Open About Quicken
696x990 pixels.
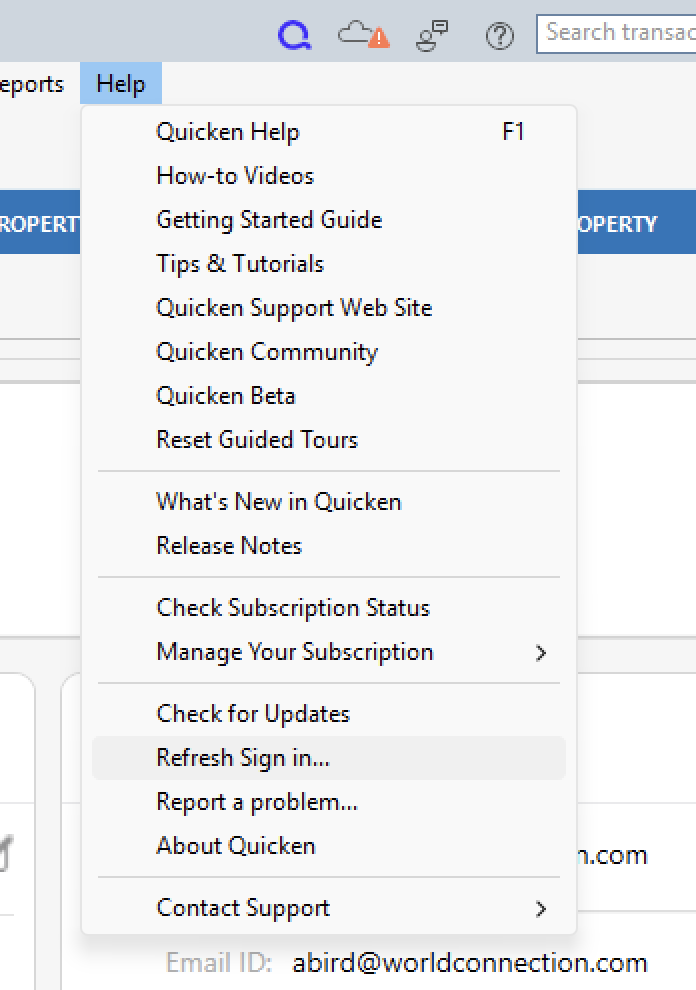328,846
